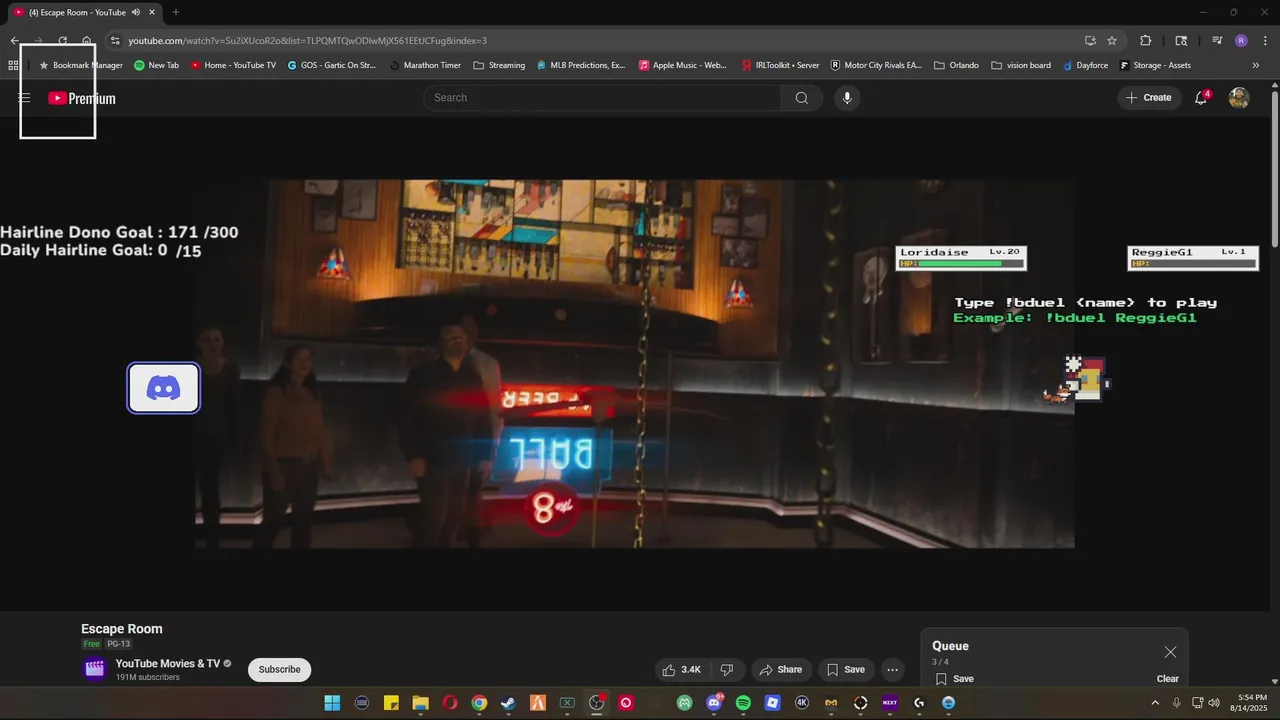Screen dimensions: 1280x720
Task: Start voice search with the microphone
Action: pyautogui.click(x=847, y=98)
